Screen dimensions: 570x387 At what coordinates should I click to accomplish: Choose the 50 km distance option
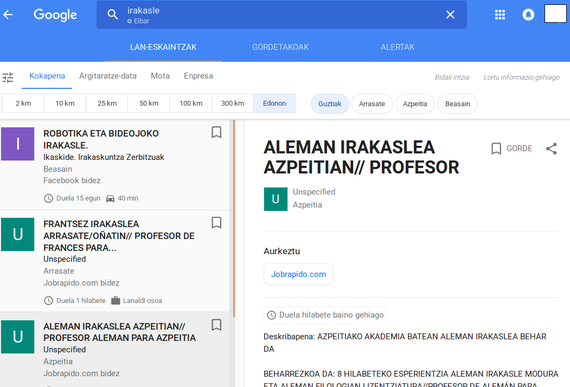[149, 104]
